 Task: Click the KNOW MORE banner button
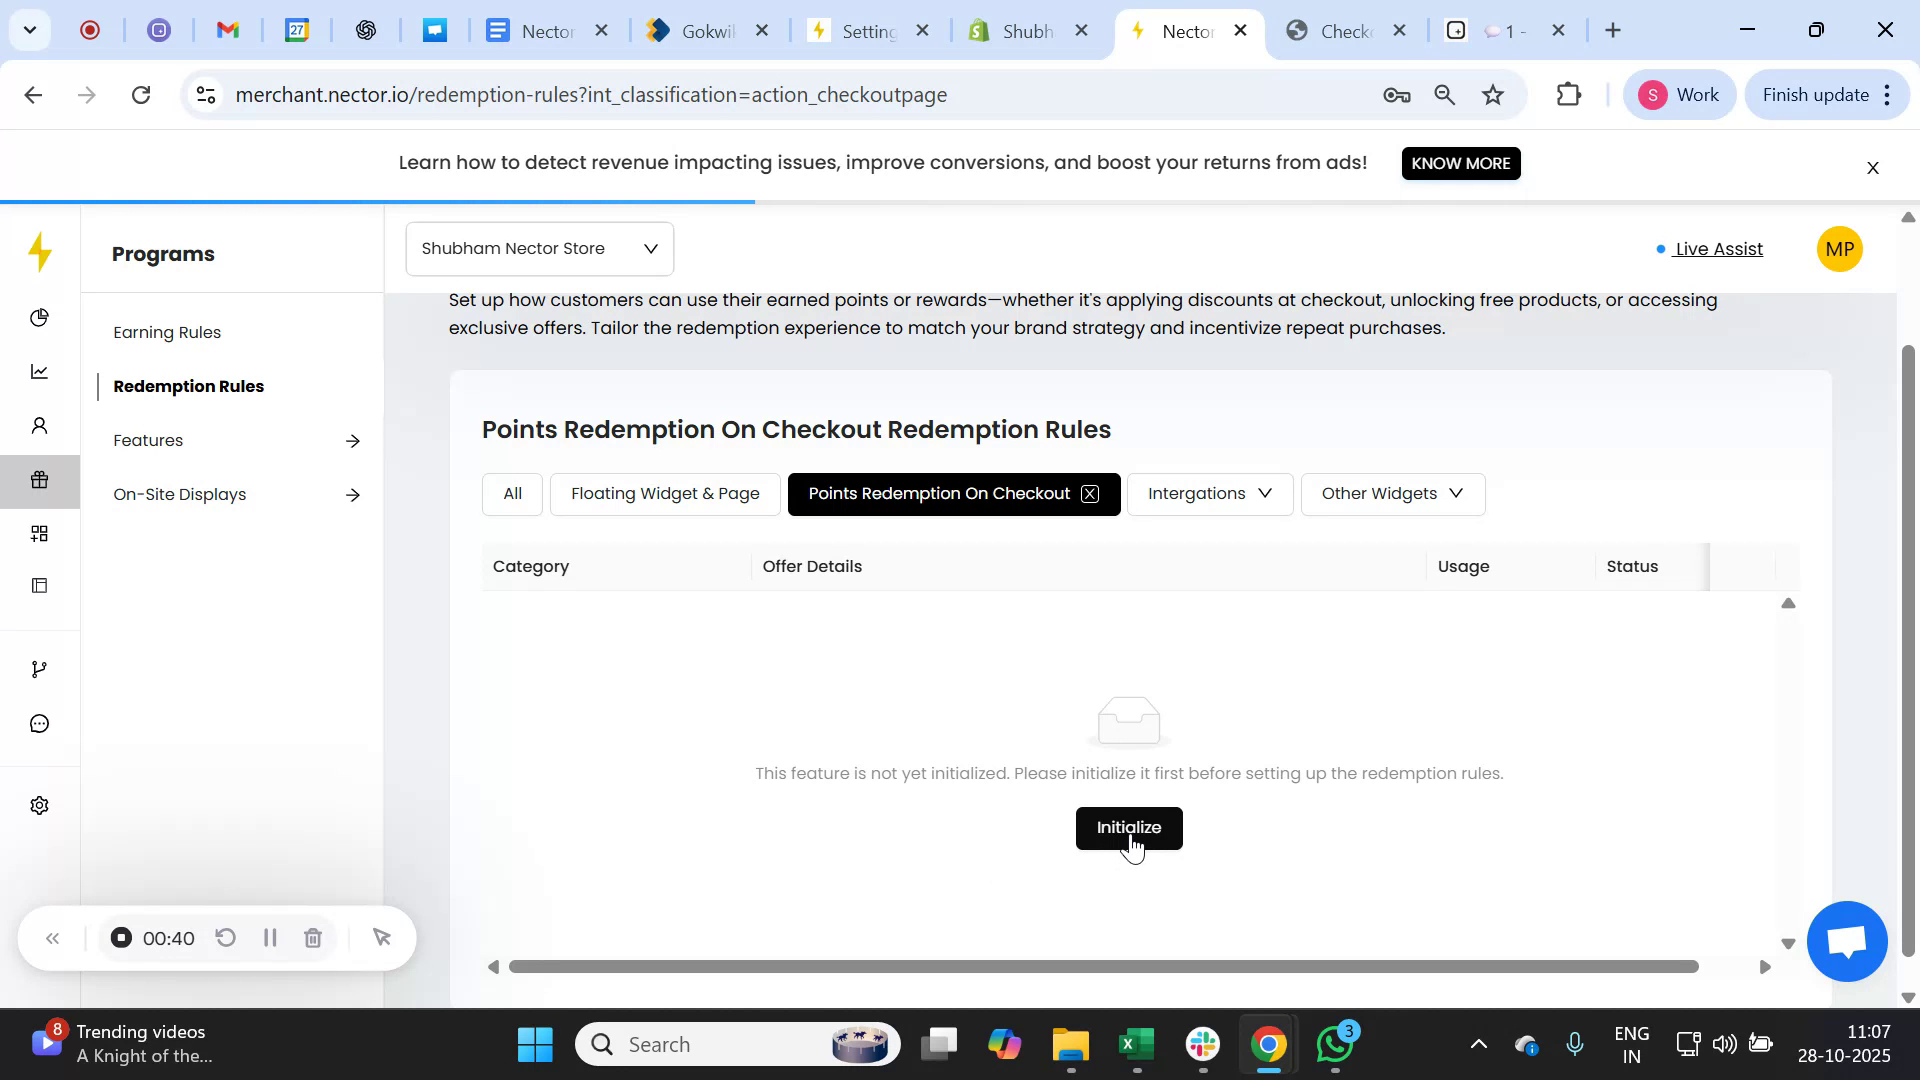point(1461,163)
